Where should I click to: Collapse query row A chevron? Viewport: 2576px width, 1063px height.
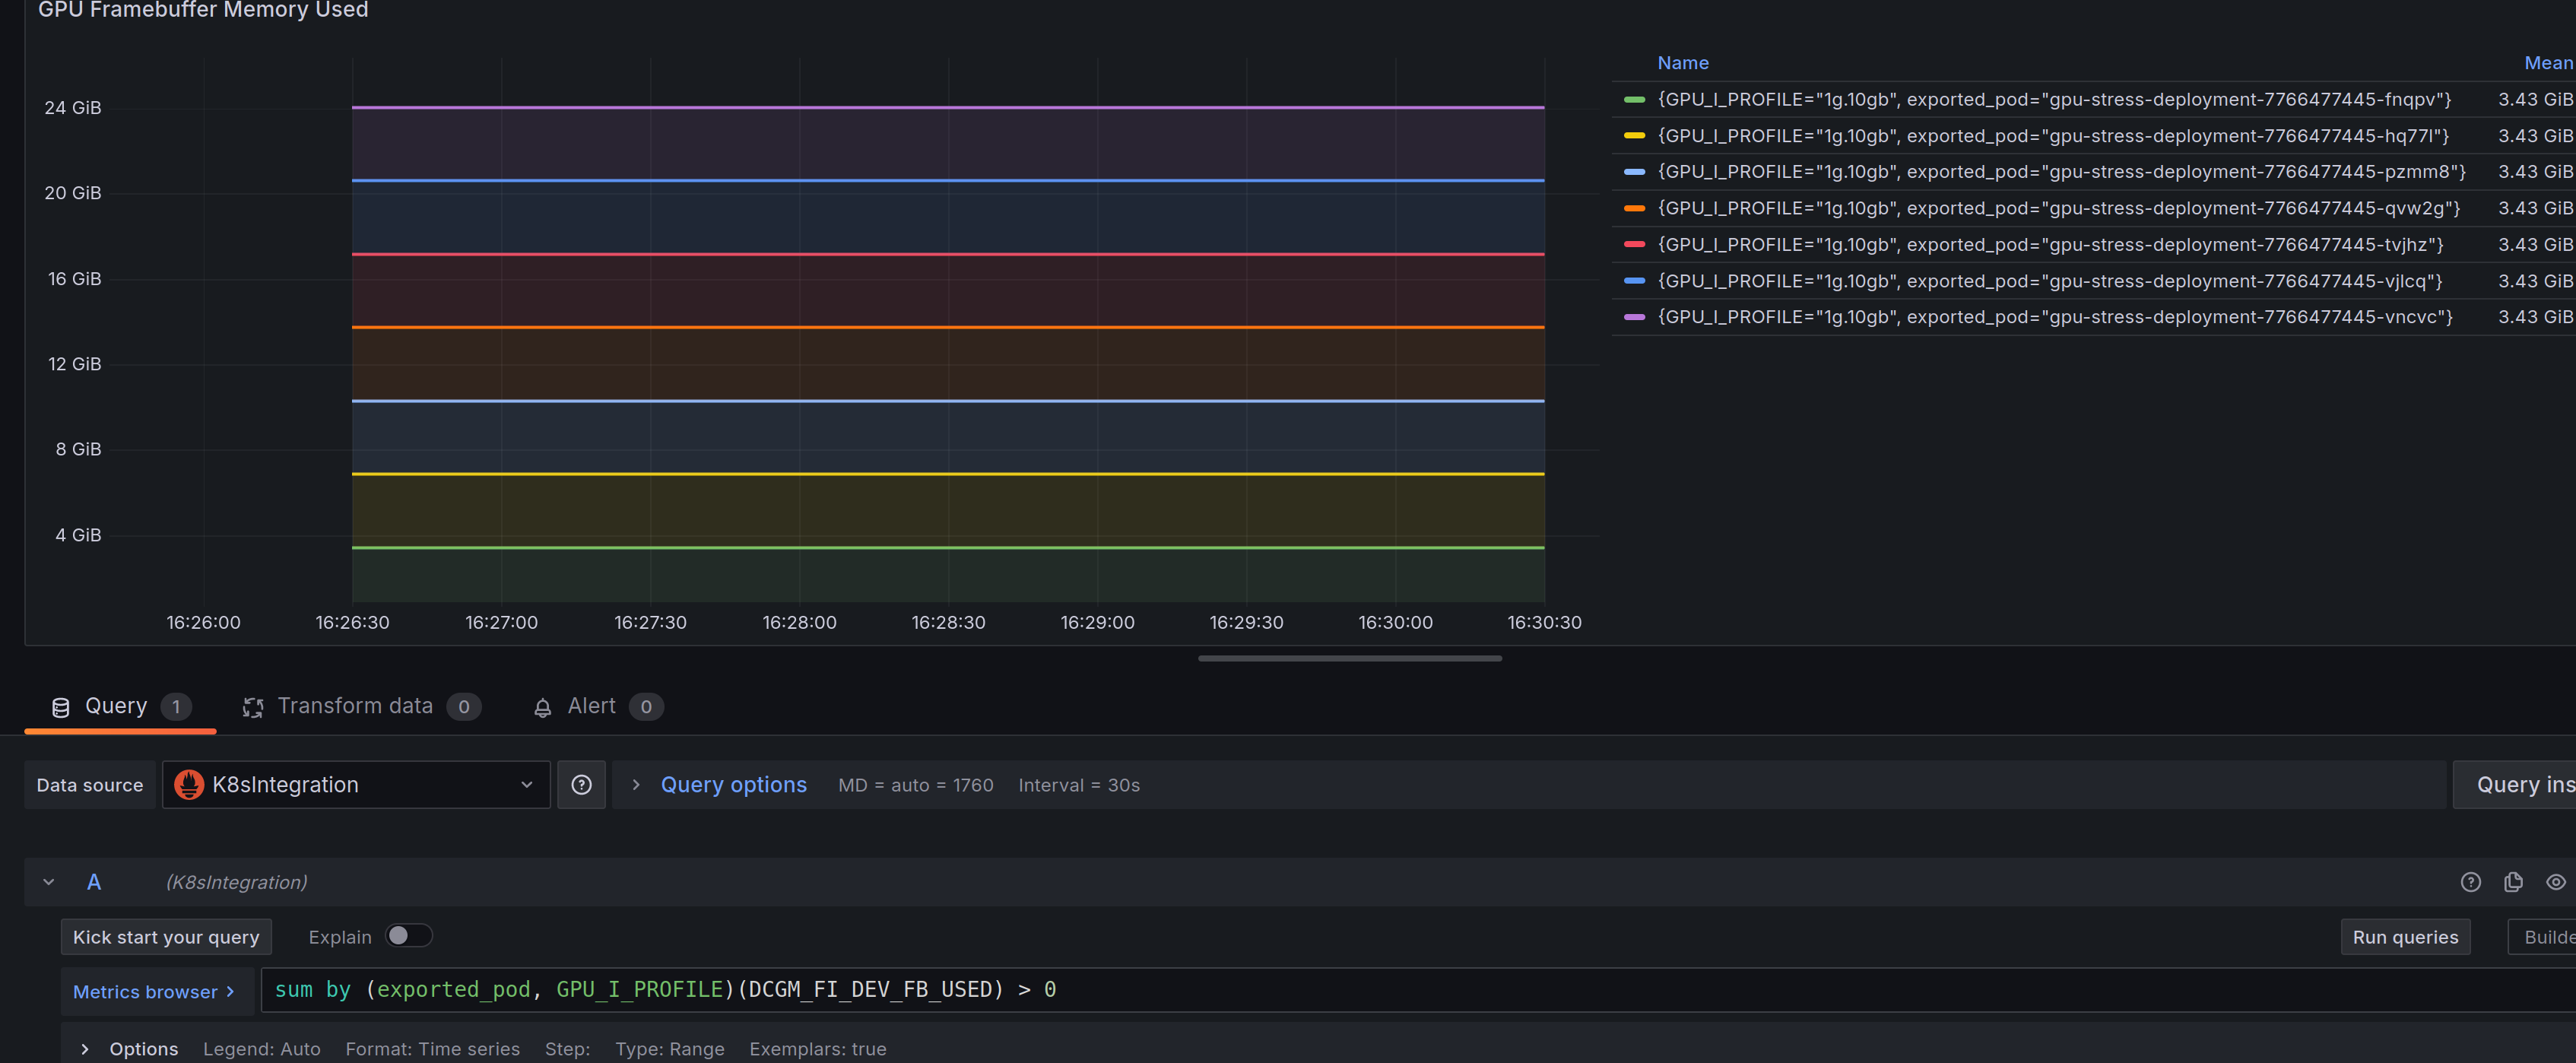(x=48, y=882)
